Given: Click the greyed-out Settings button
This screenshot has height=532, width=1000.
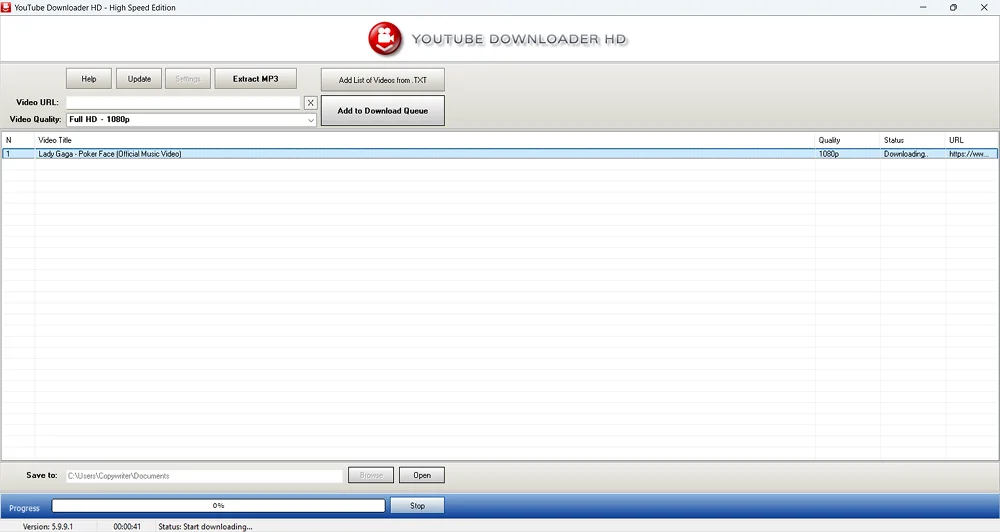Looking at the screenshot, I should (188, 79).
